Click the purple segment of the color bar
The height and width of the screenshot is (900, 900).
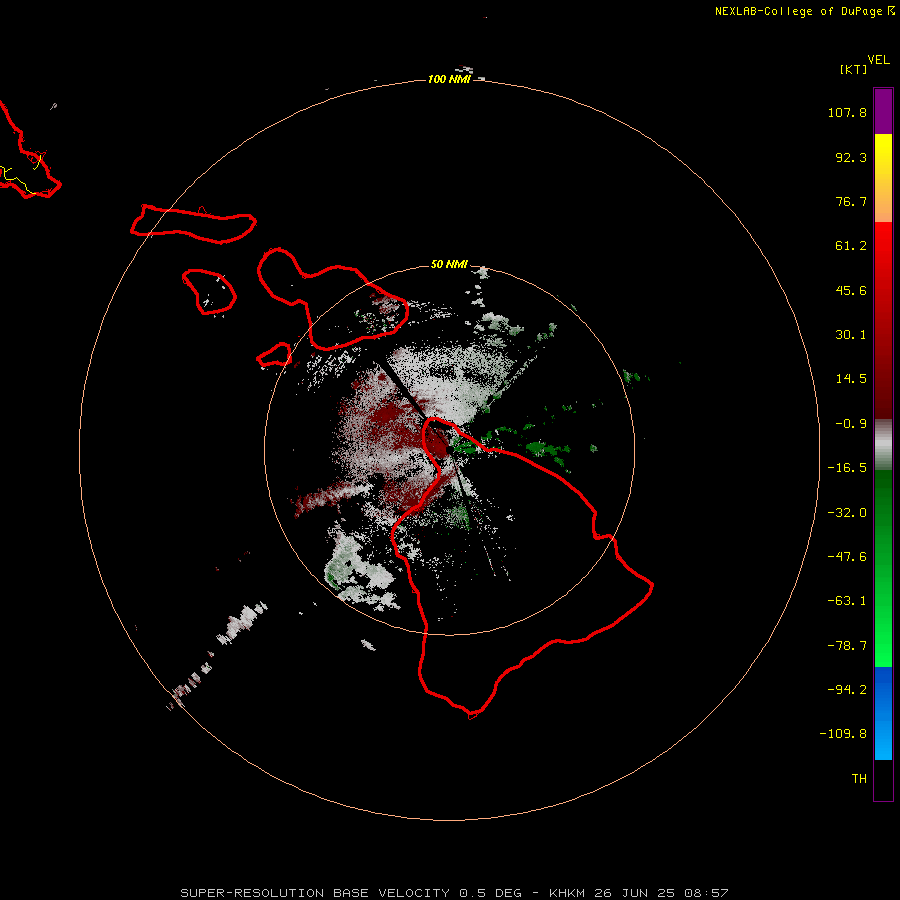click(x=883, y=111)
